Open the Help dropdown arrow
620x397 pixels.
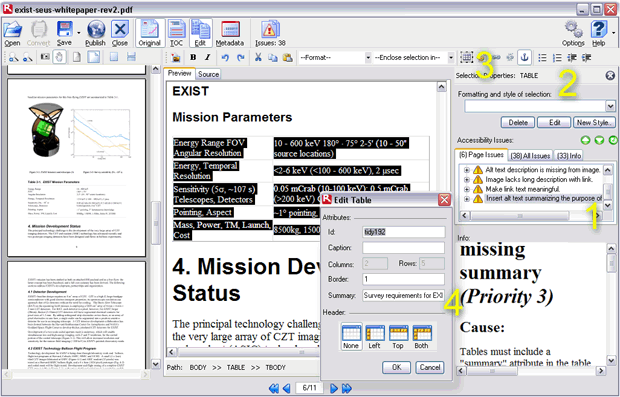point(612,34)
